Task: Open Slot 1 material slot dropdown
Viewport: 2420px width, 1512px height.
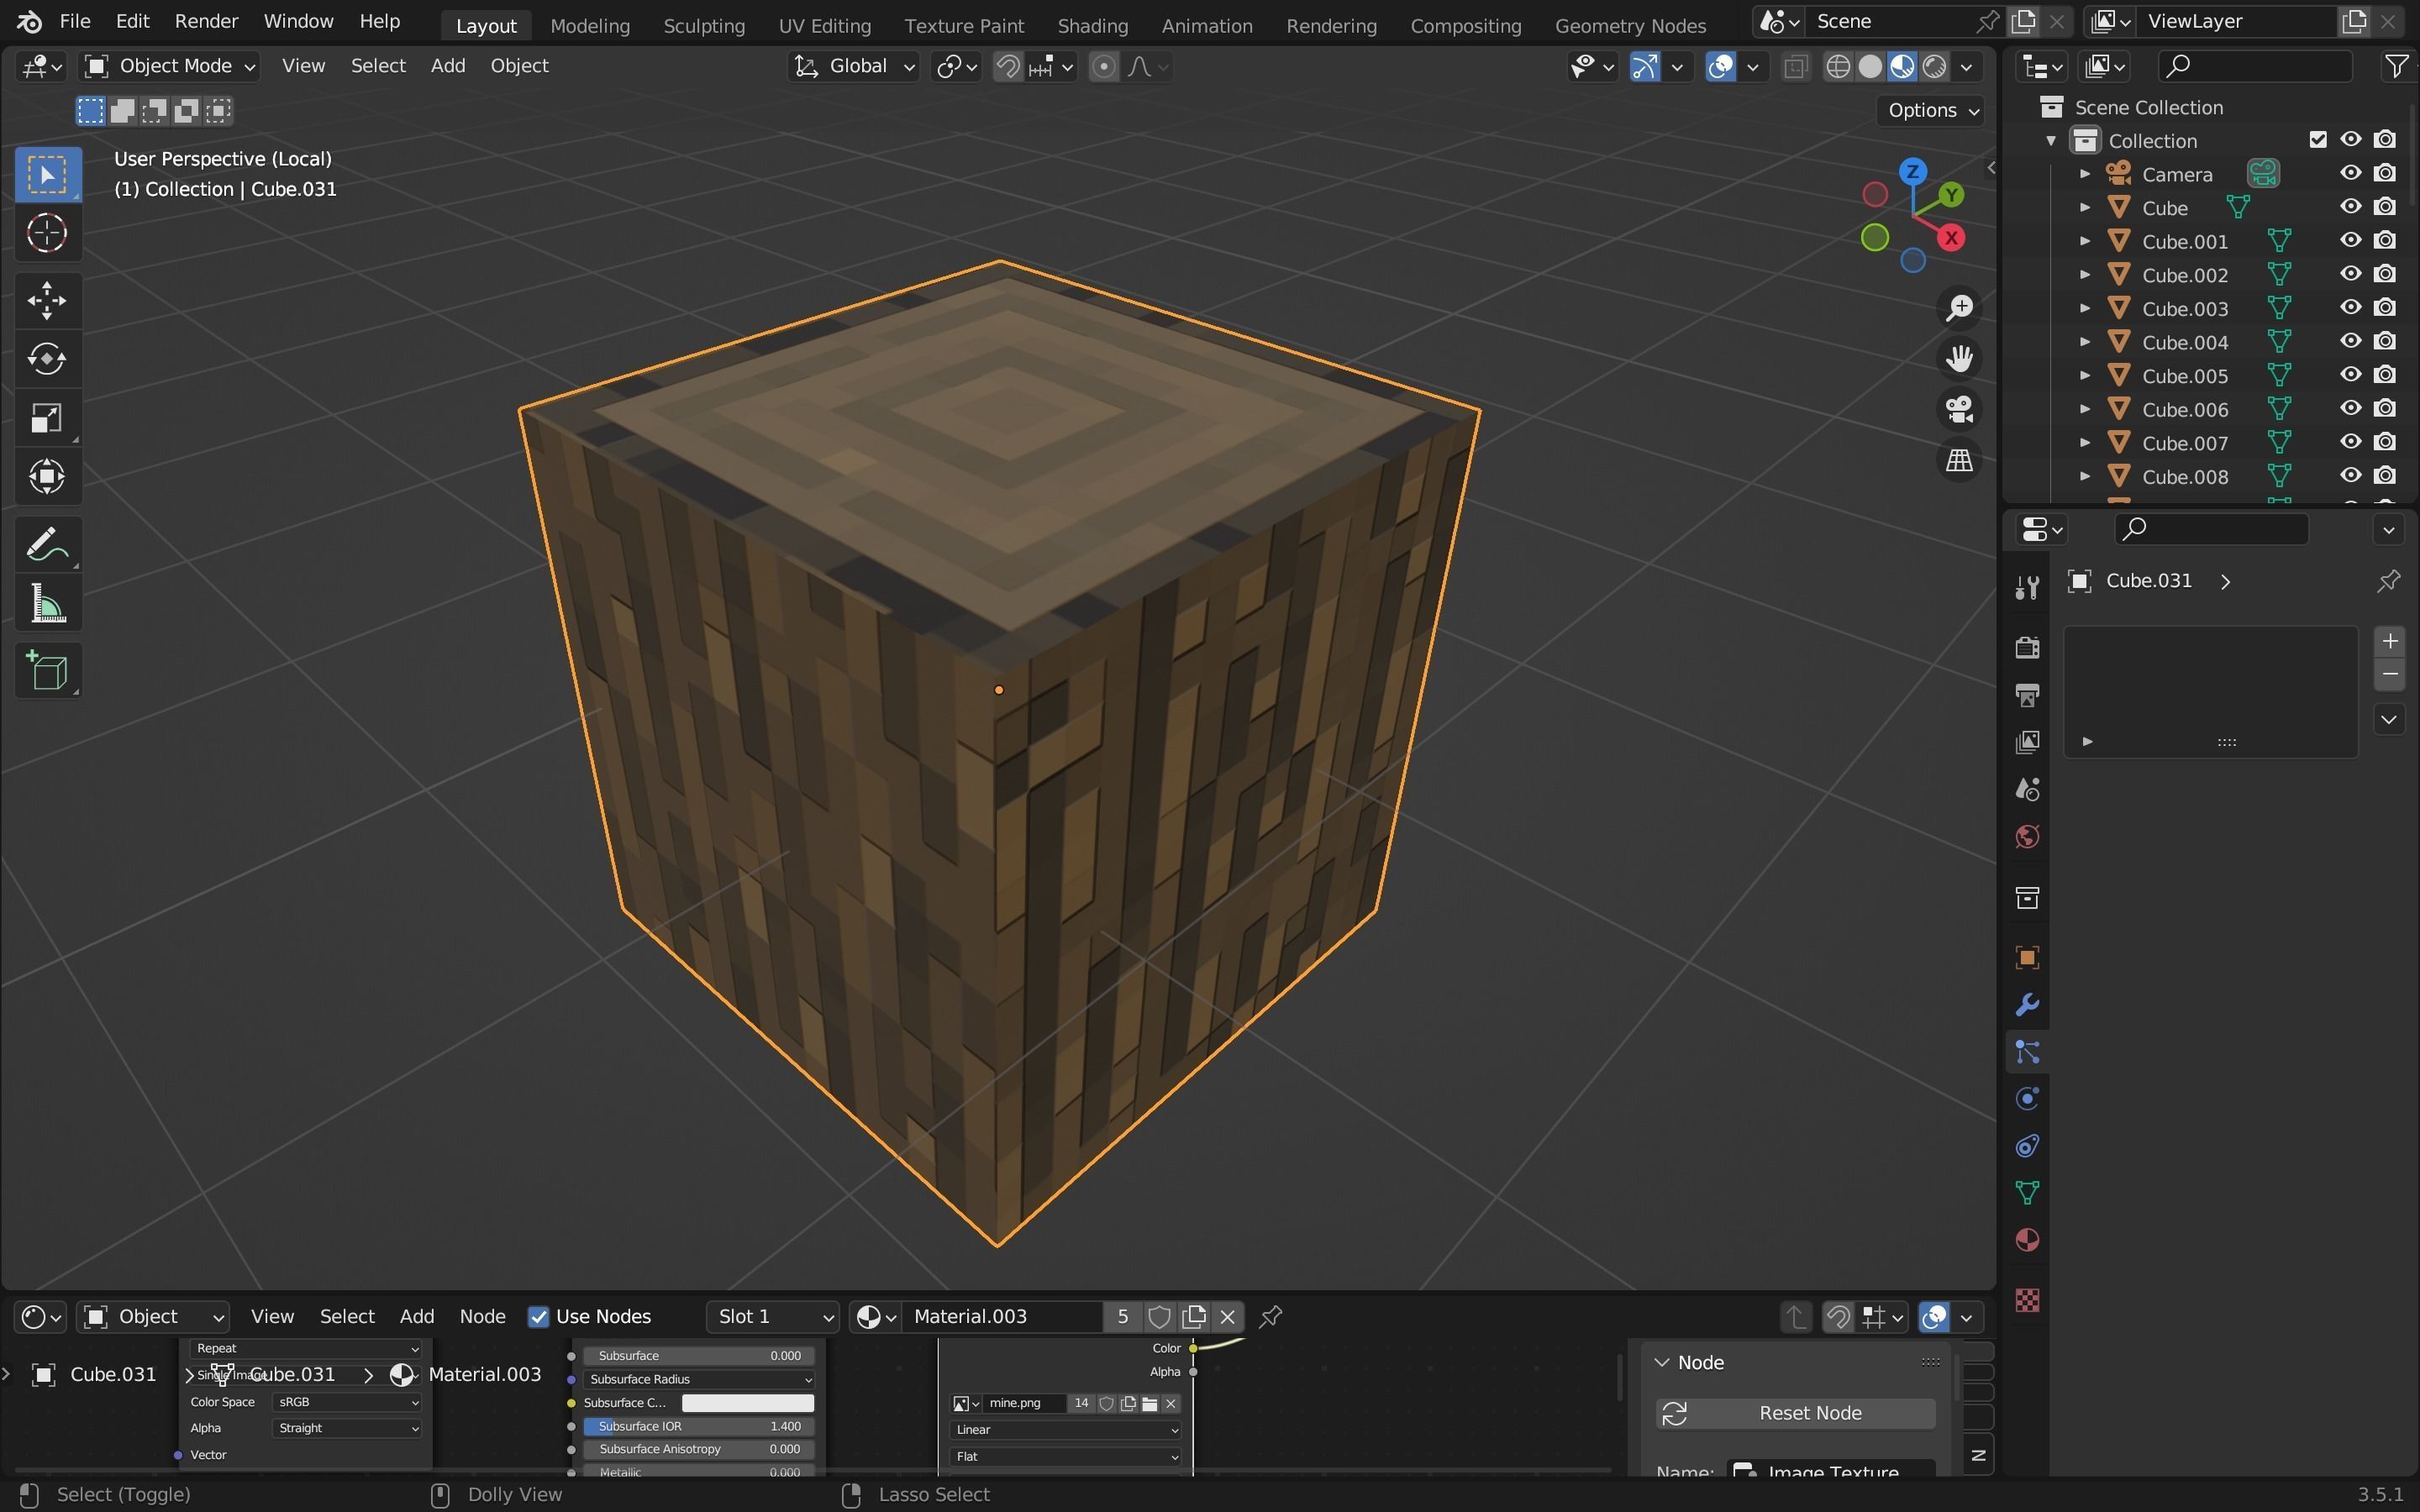Action: (x=772, y=1317)
